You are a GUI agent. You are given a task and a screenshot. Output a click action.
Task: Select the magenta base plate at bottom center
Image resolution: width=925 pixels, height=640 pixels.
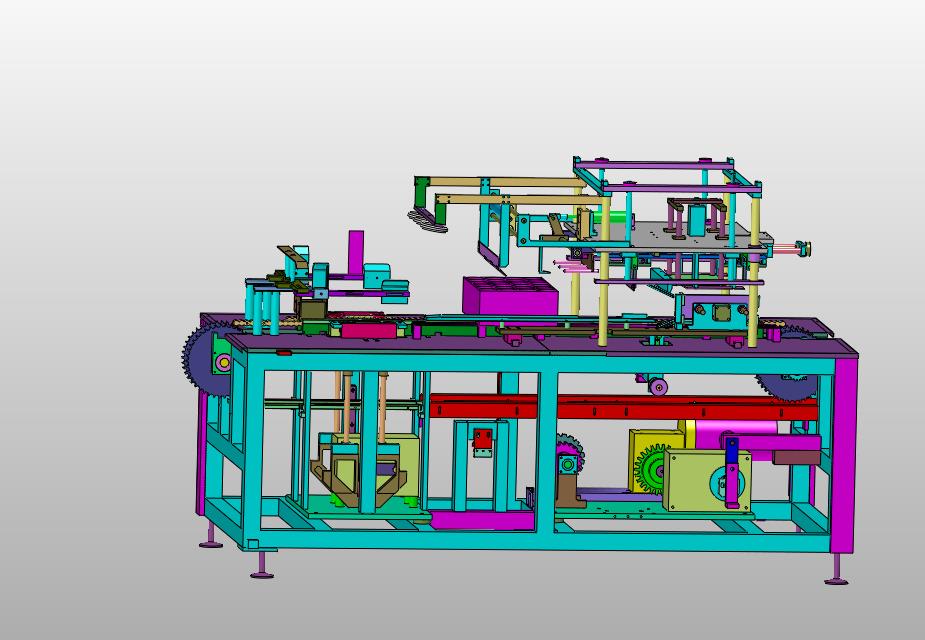483,520
